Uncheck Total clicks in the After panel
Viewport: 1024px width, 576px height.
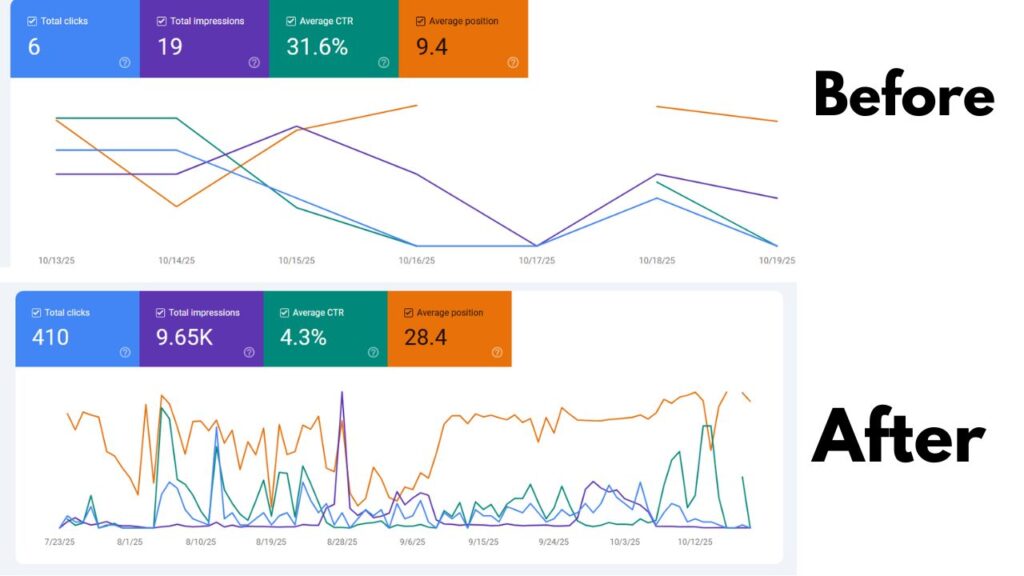[34, 313]
